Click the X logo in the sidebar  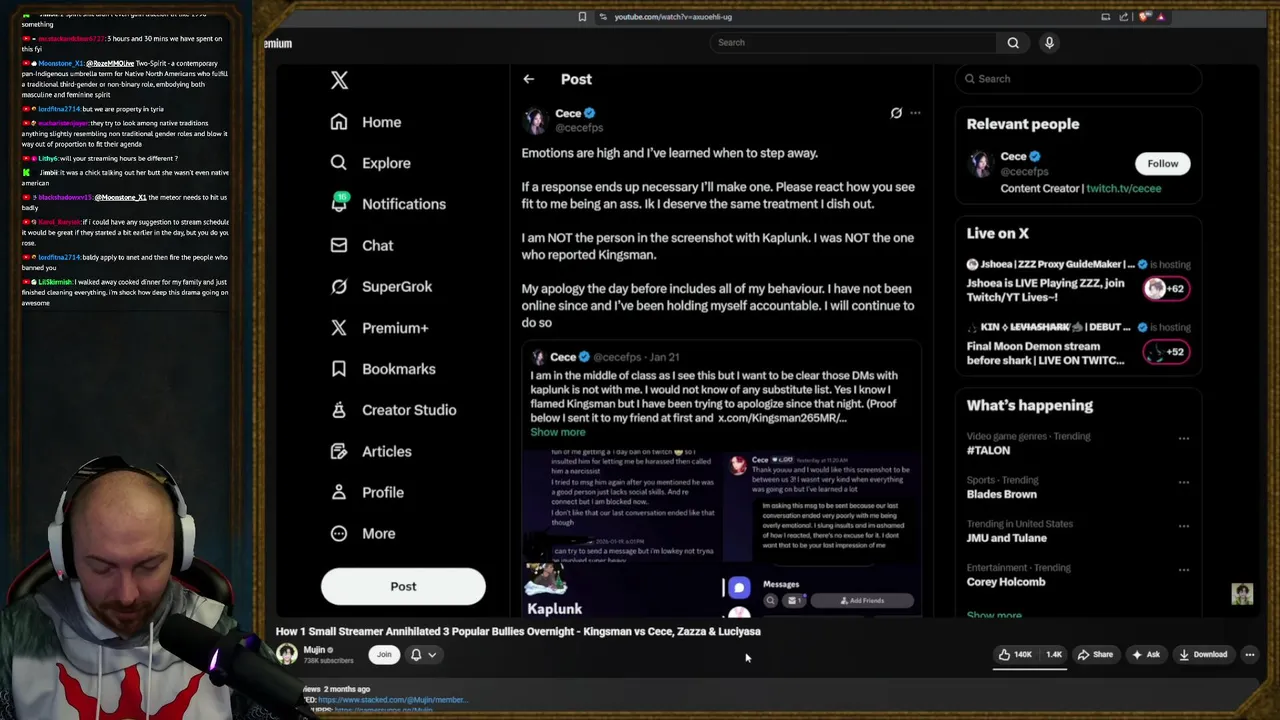(339, 80)
